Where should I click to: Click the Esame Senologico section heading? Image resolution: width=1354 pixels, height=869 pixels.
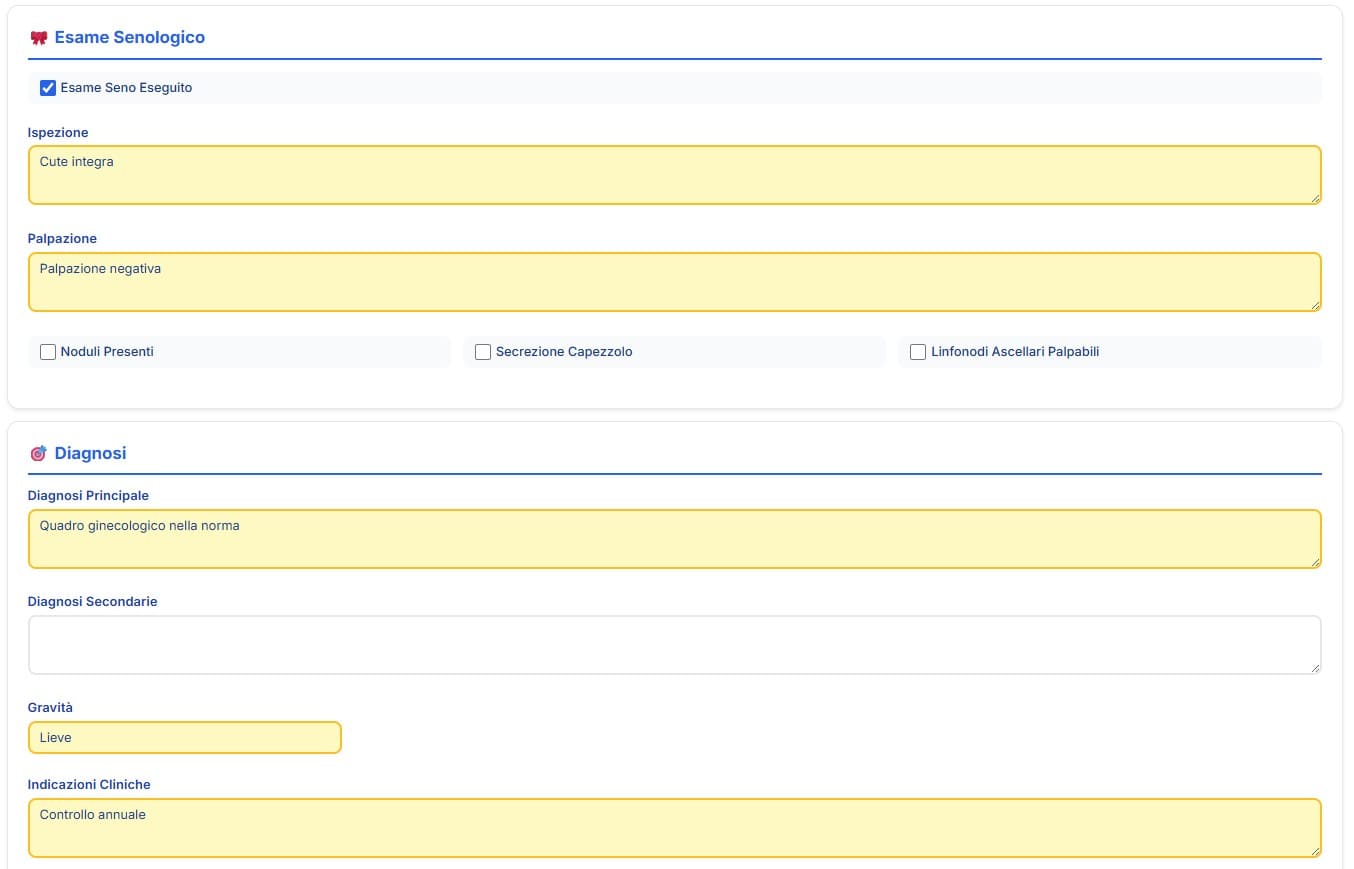tap(129, 38)
